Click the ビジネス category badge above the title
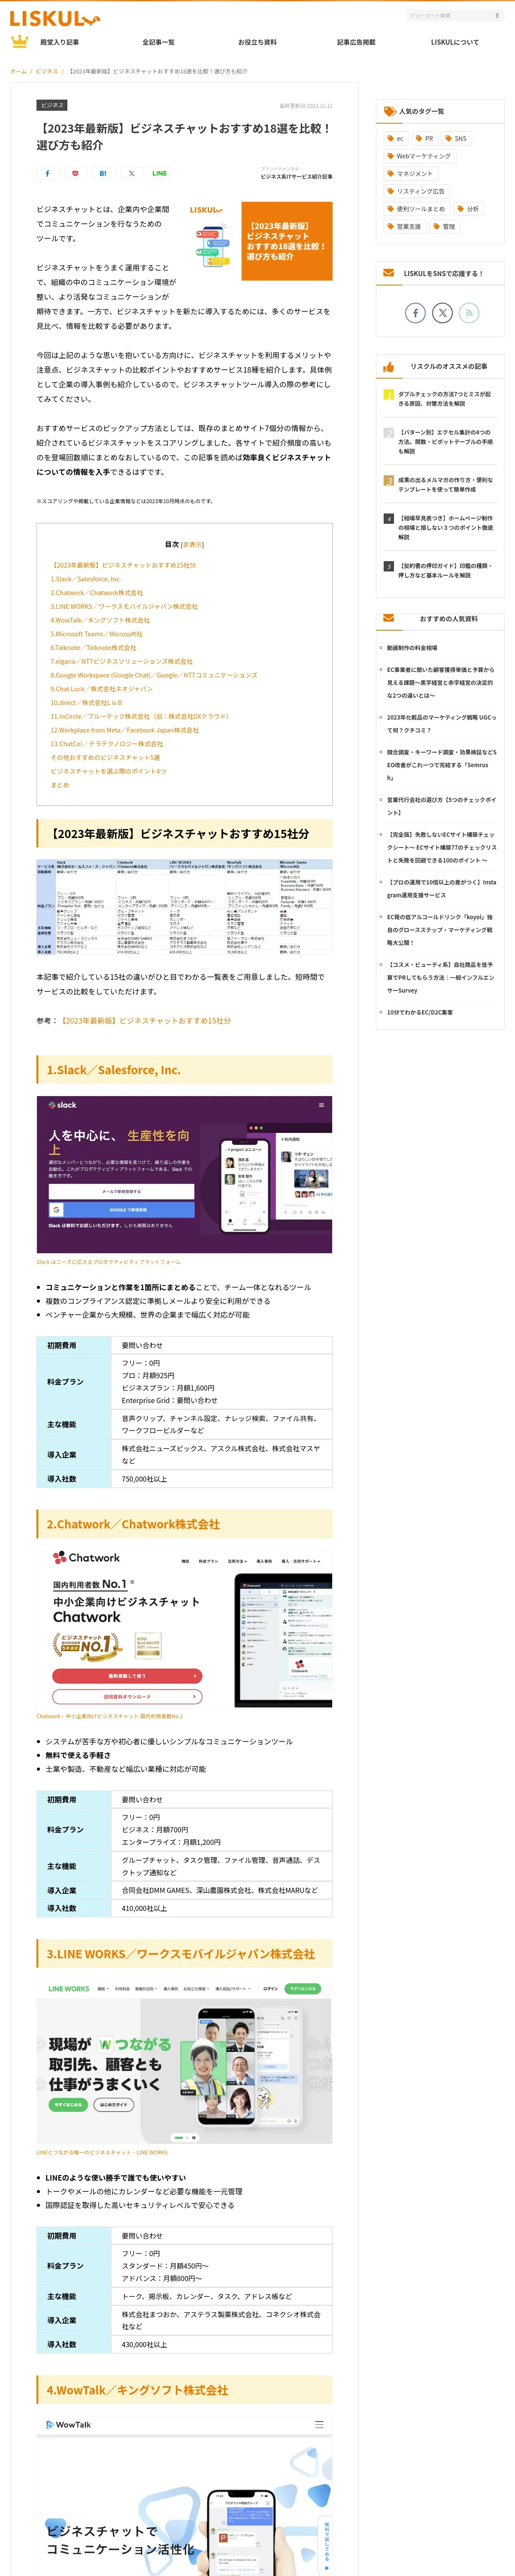 pyautogui.click(x=52, y=105)
